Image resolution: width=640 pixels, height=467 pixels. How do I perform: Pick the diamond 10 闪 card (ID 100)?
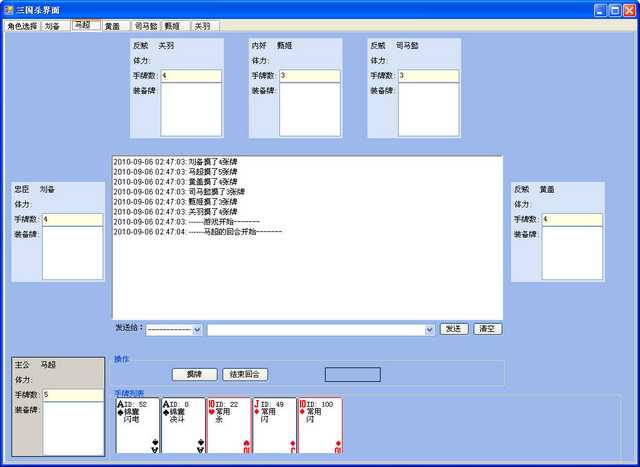tap(320, 425)
